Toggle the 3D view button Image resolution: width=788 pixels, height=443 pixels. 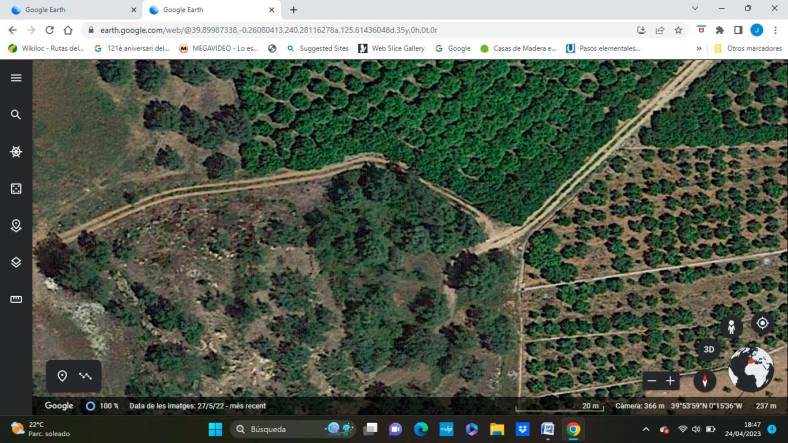[x=709, y=349]
